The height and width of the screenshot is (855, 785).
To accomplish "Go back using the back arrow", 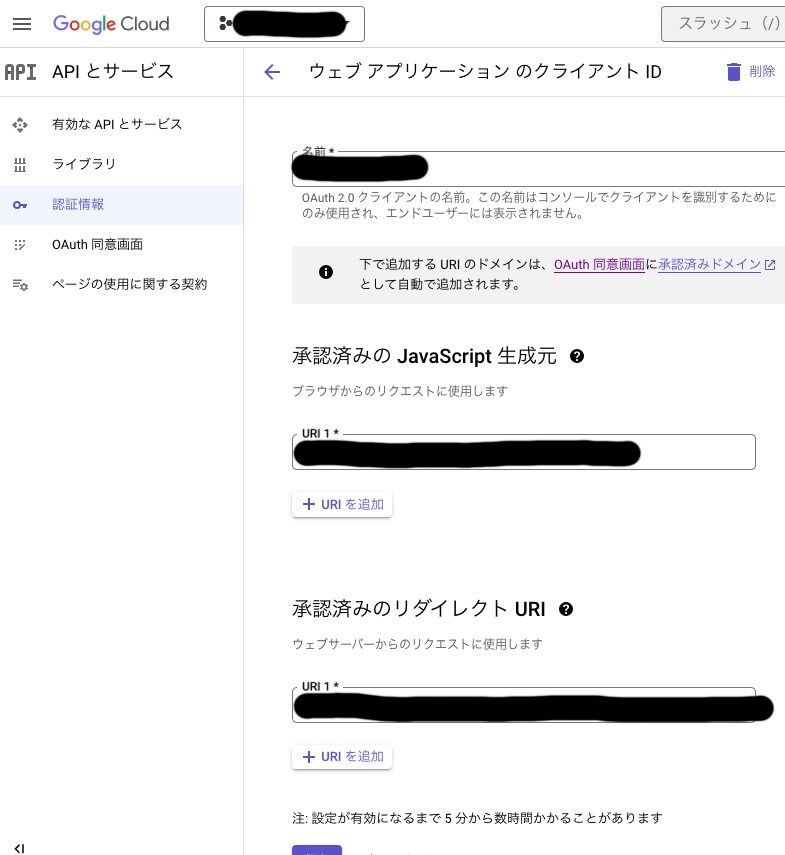I will click(272, 71).
